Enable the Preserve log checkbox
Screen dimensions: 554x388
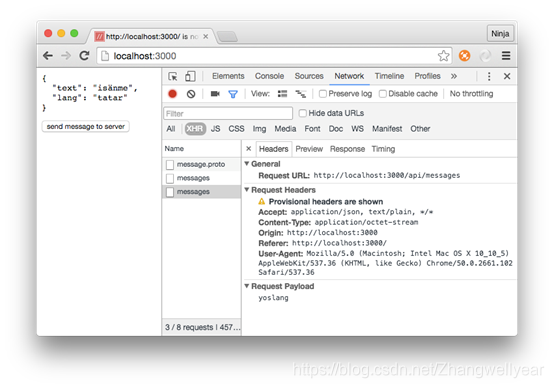click(x=323, y=94)
